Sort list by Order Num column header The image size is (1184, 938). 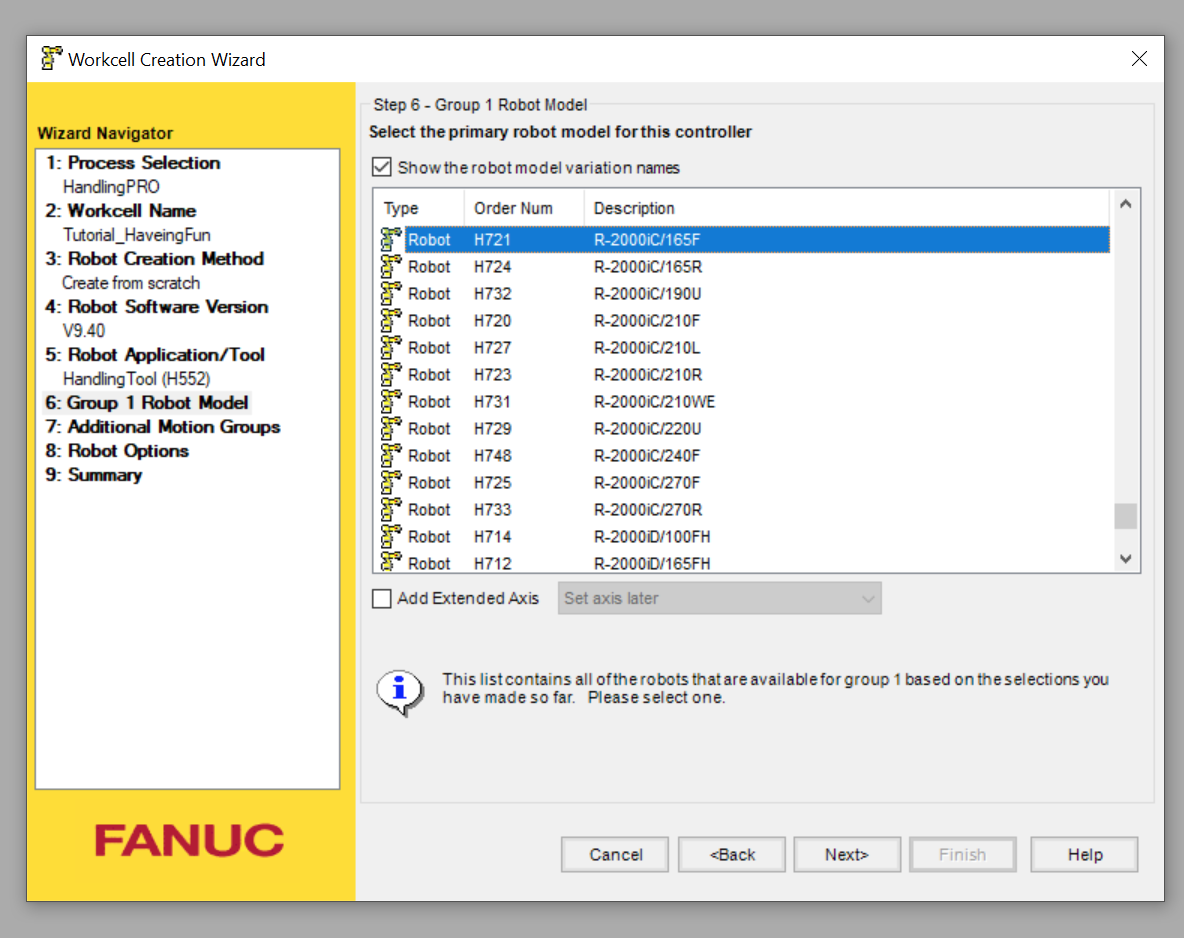(x=524, y=208)
